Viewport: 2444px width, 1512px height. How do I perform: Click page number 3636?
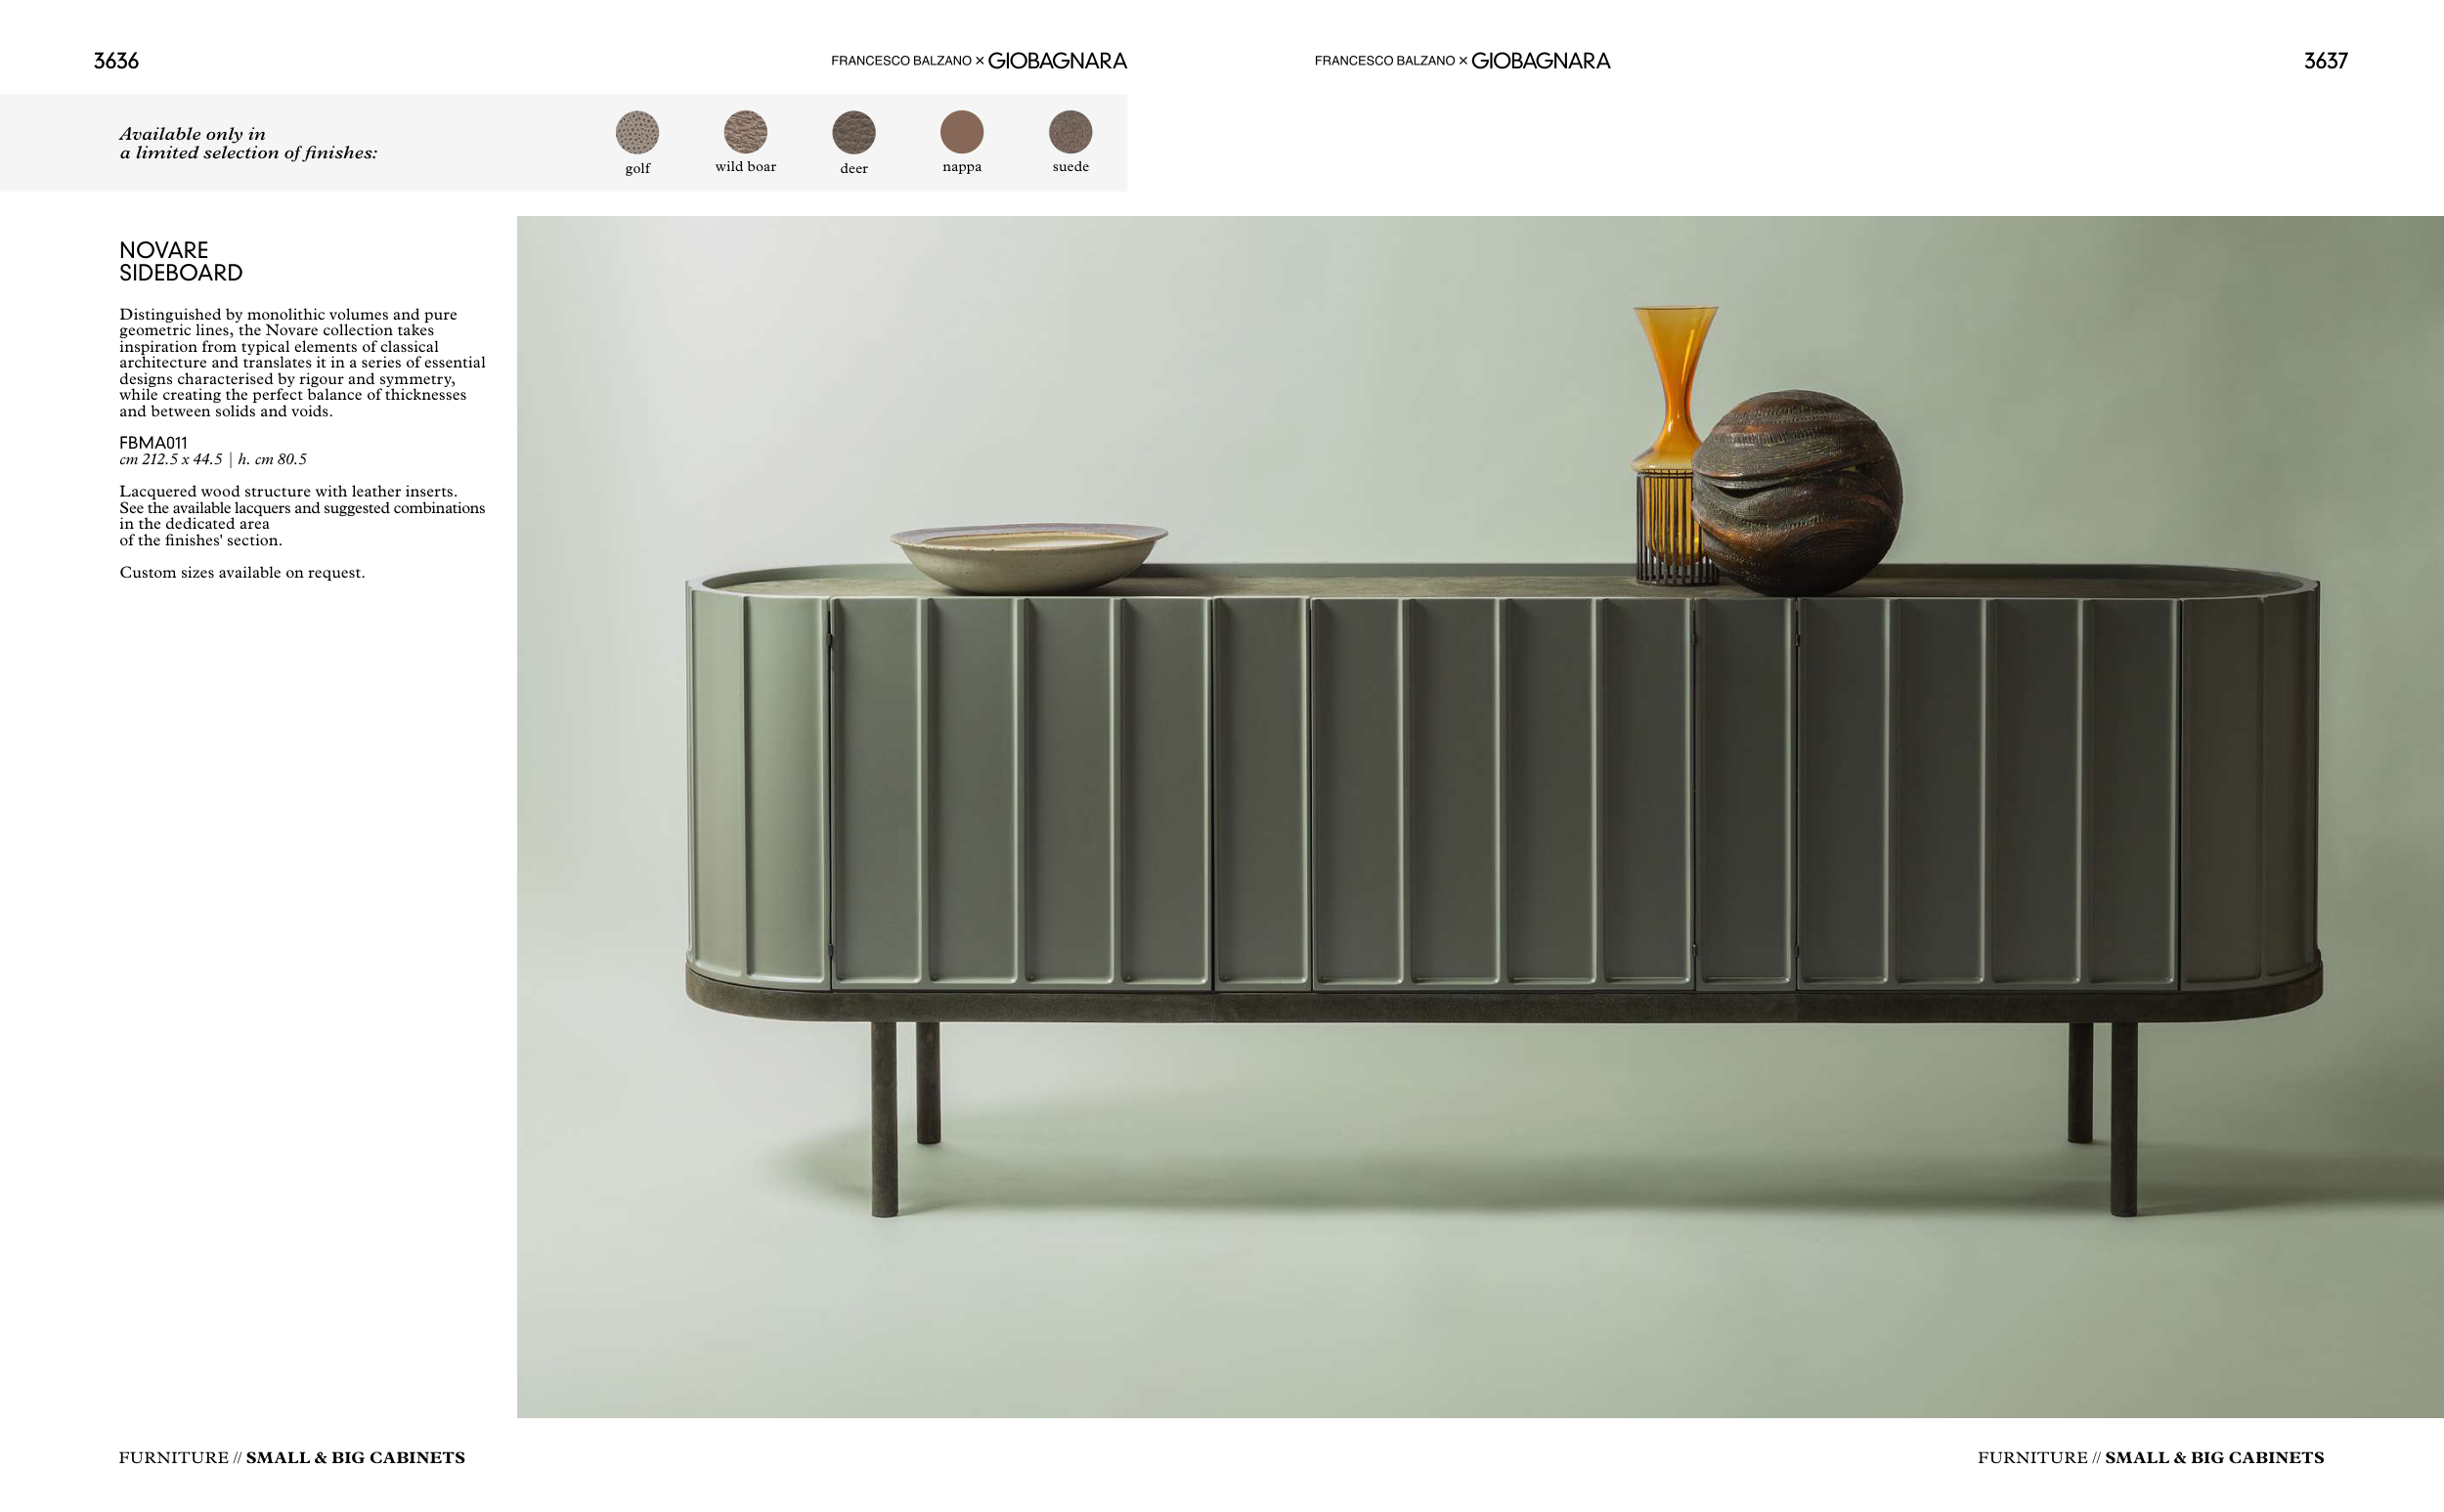(x=116, y=61)
